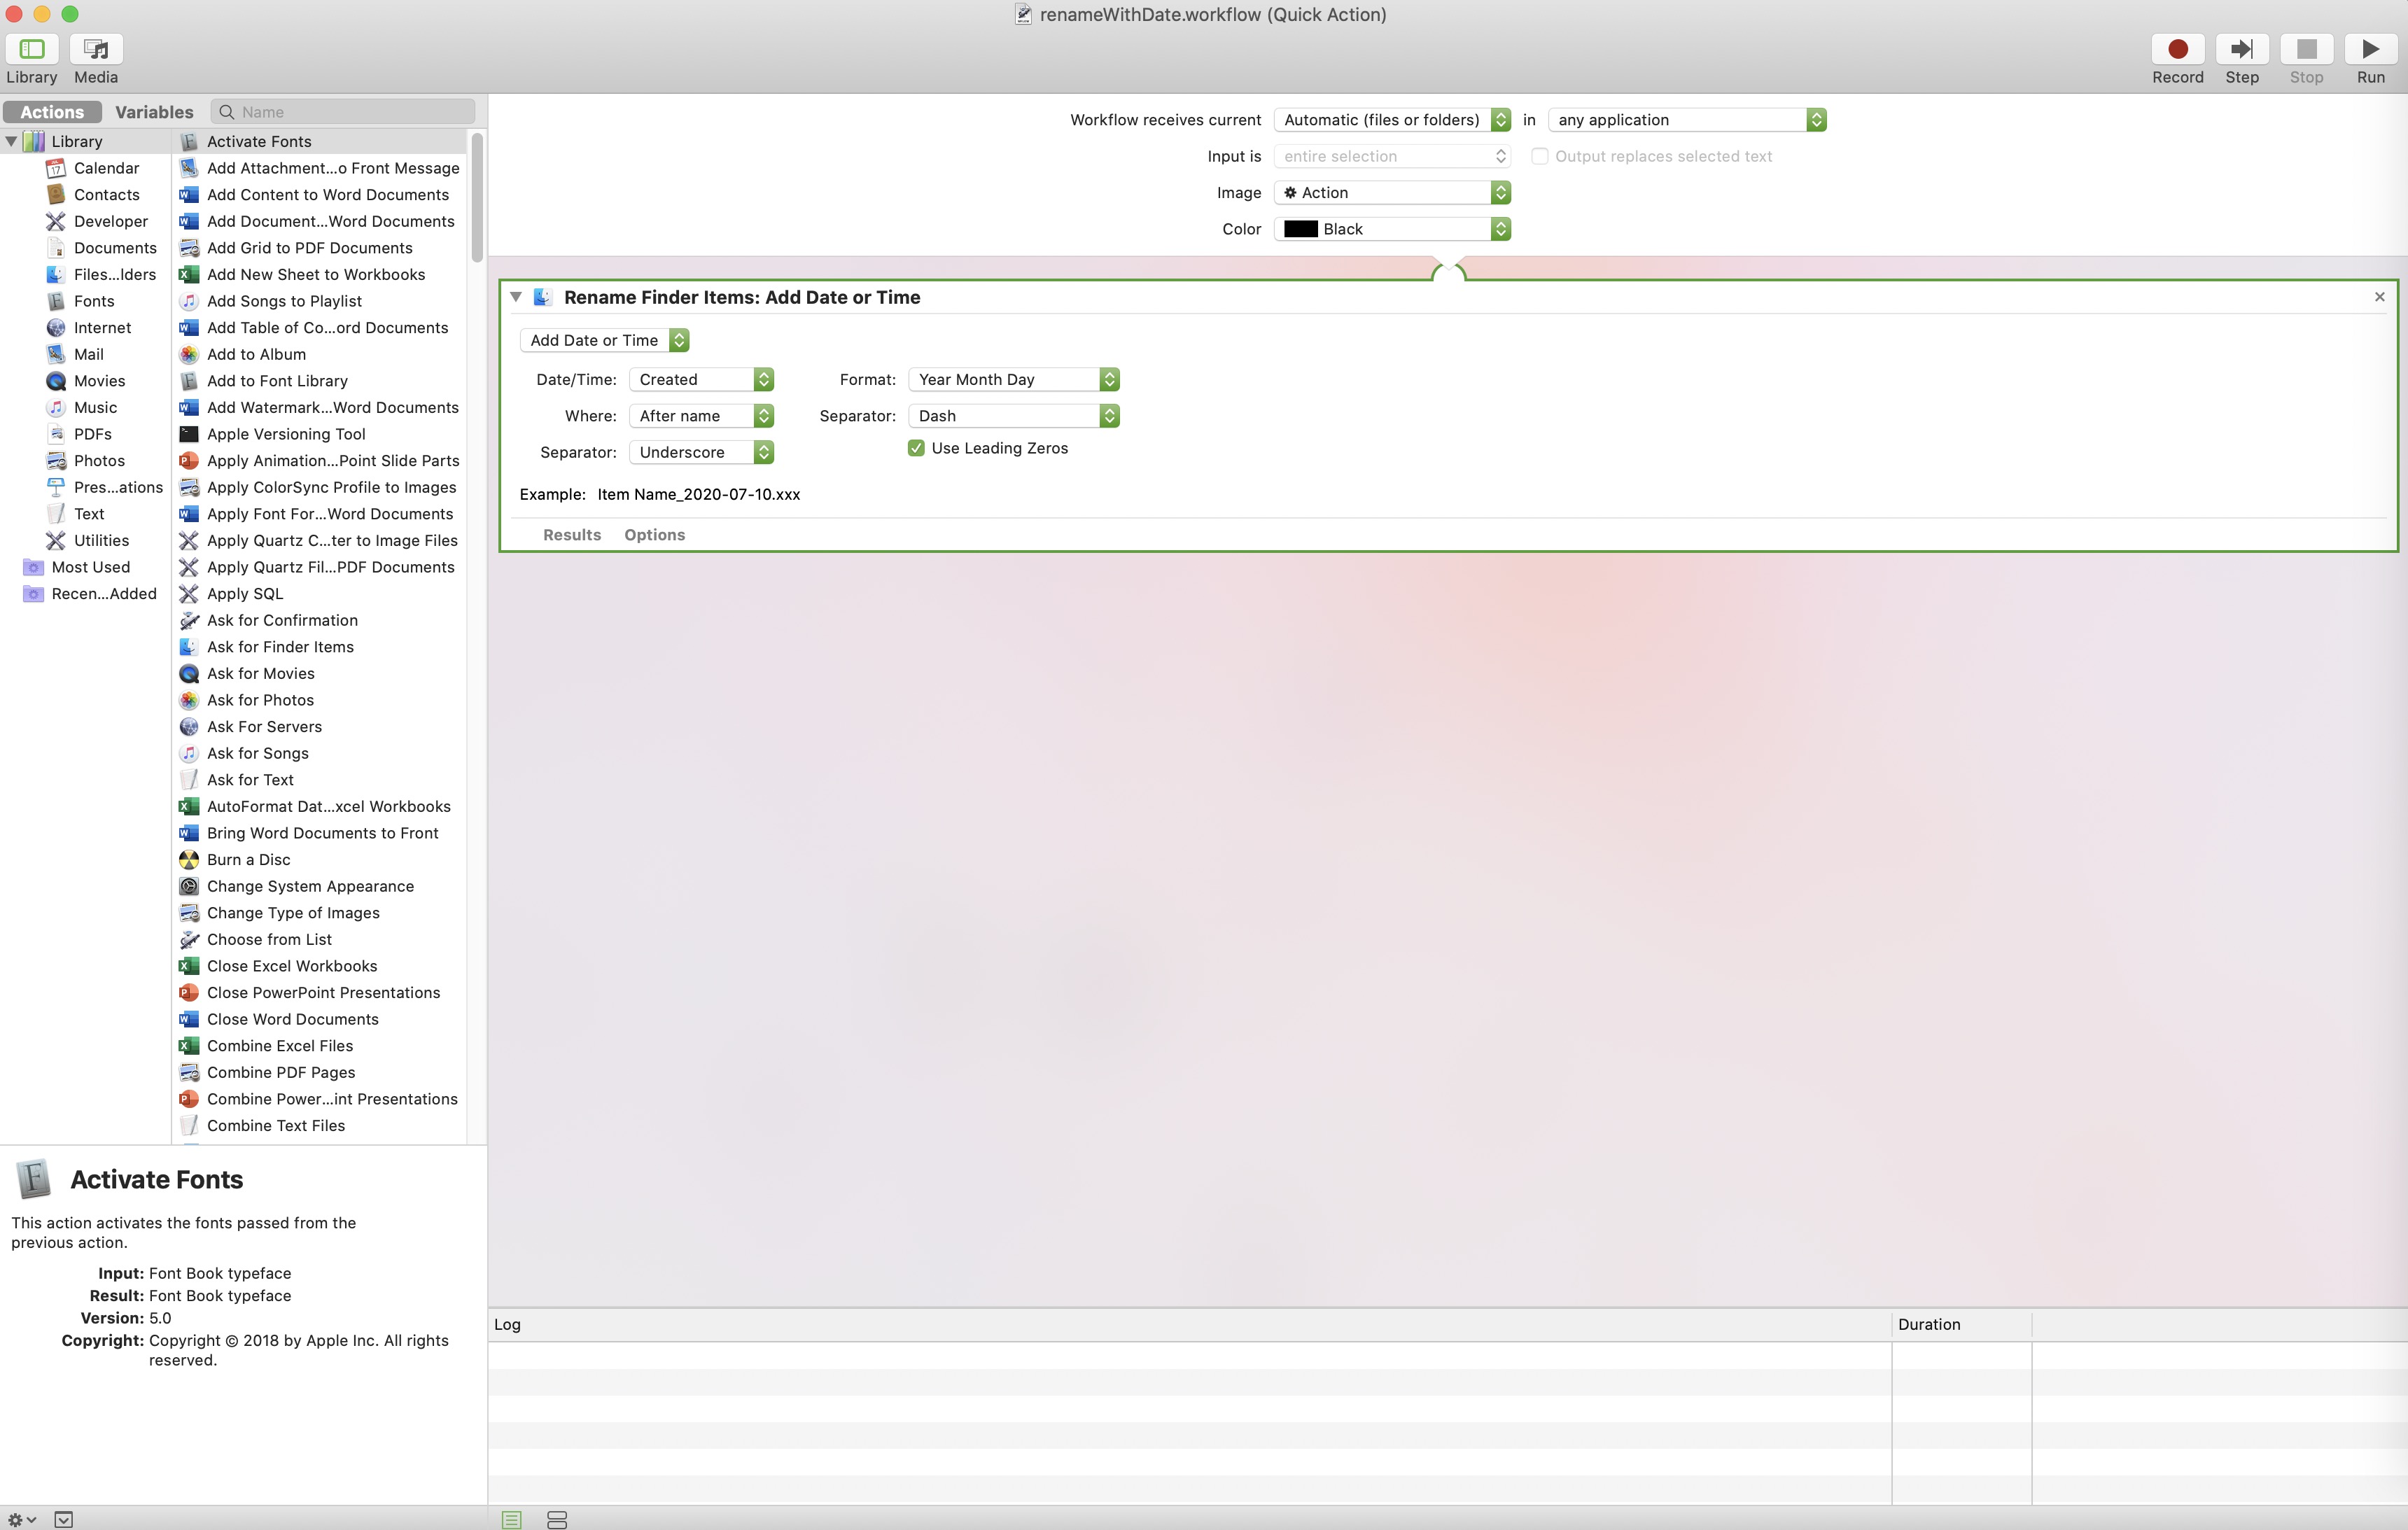Click the Run play icon
Viewport: 2408px width, 1530px height.
point(2370,49)
